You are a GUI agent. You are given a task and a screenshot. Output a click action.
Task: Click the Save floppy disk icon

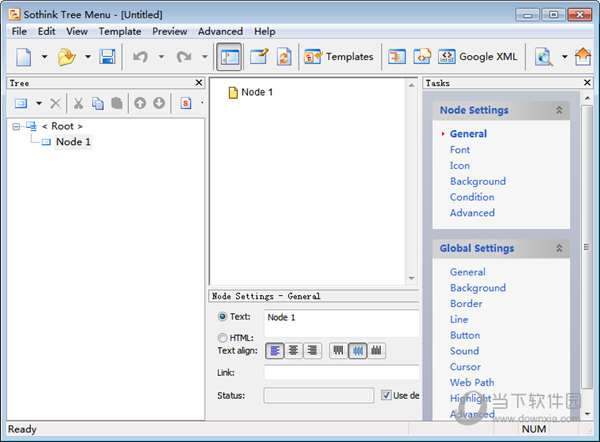[107, 57]
